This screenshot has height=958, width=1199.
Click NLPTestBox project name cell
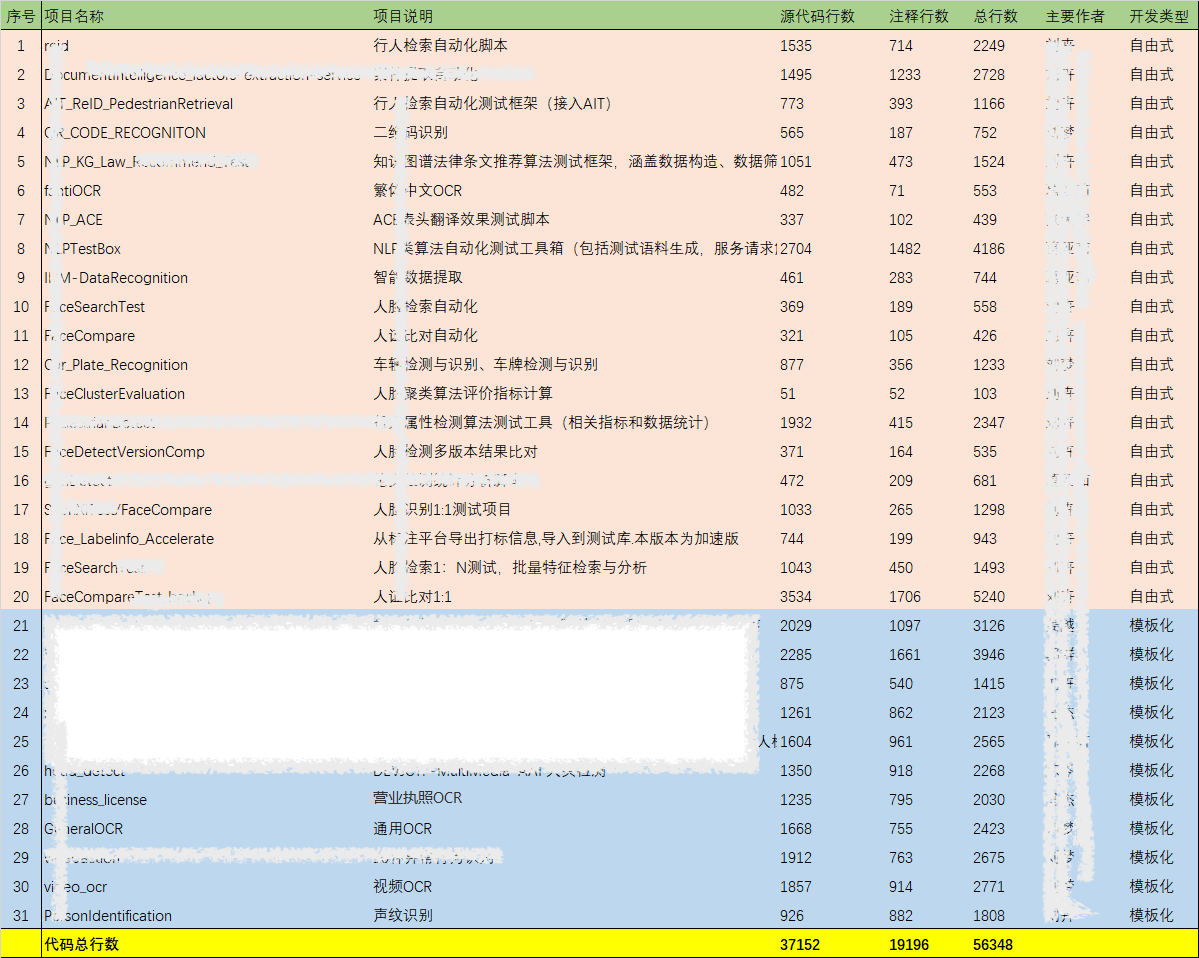pos(83,249)
